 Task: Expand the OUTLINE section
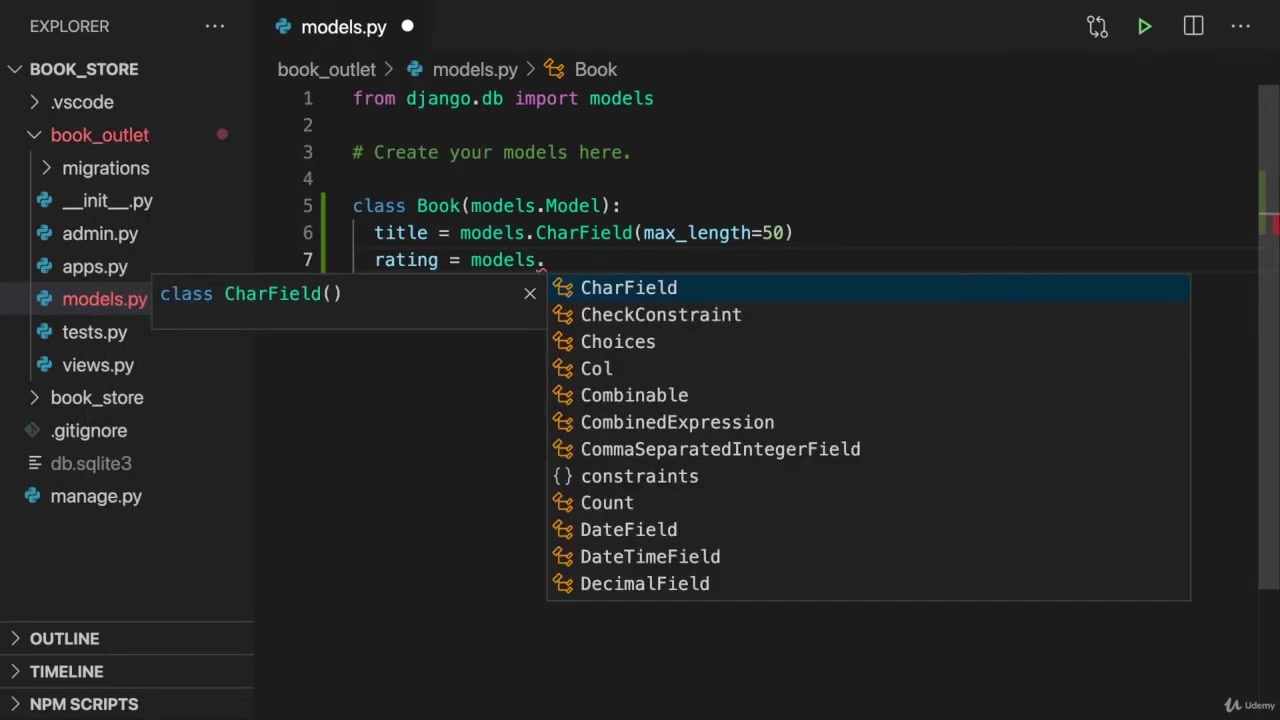64,638
